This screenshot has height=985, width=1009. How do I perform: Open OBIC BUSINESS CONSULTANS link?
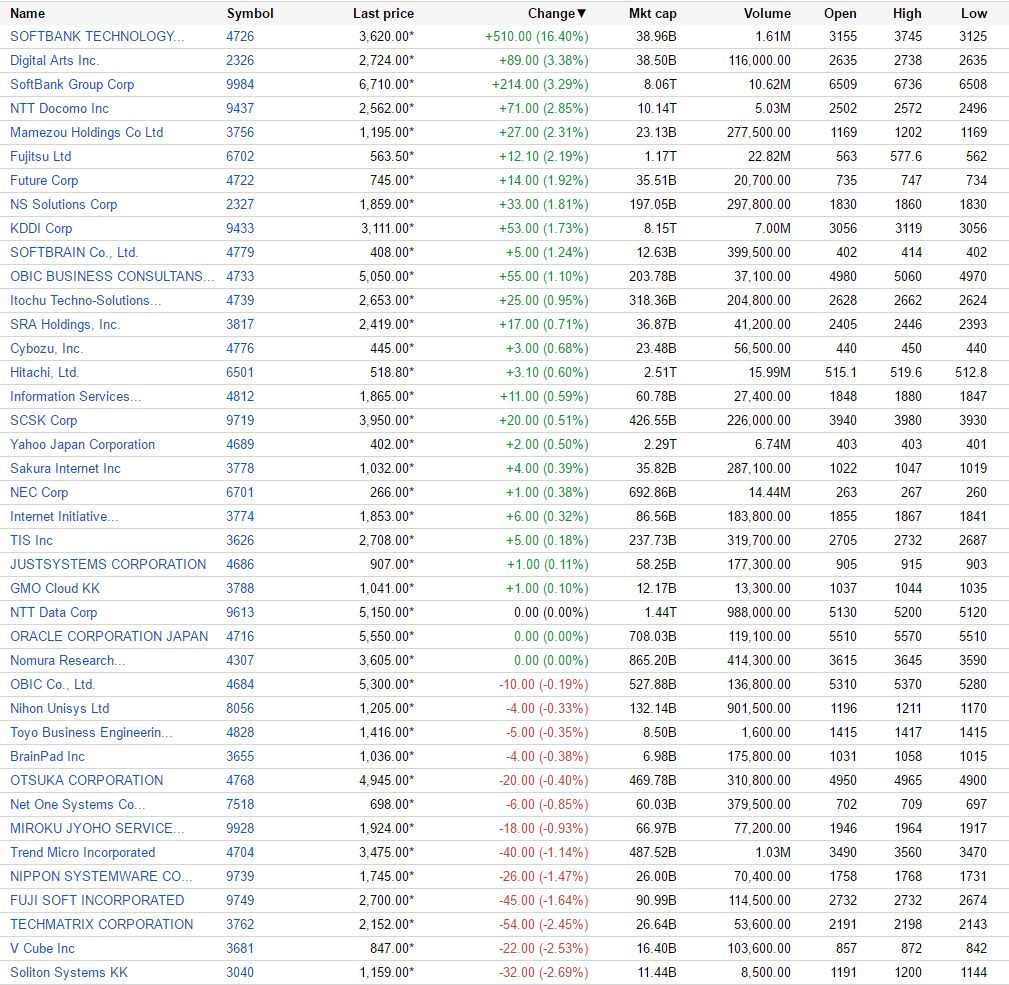point(112,277)
